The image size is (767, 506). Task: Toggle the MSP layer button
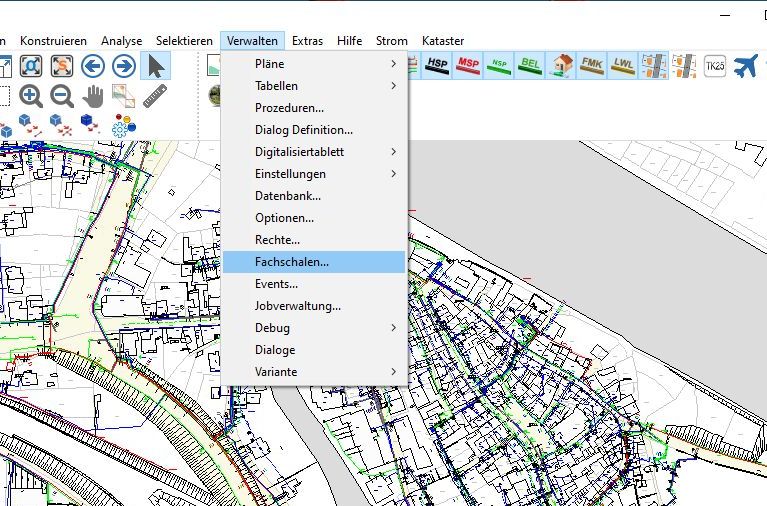click(x=467, y=67)
